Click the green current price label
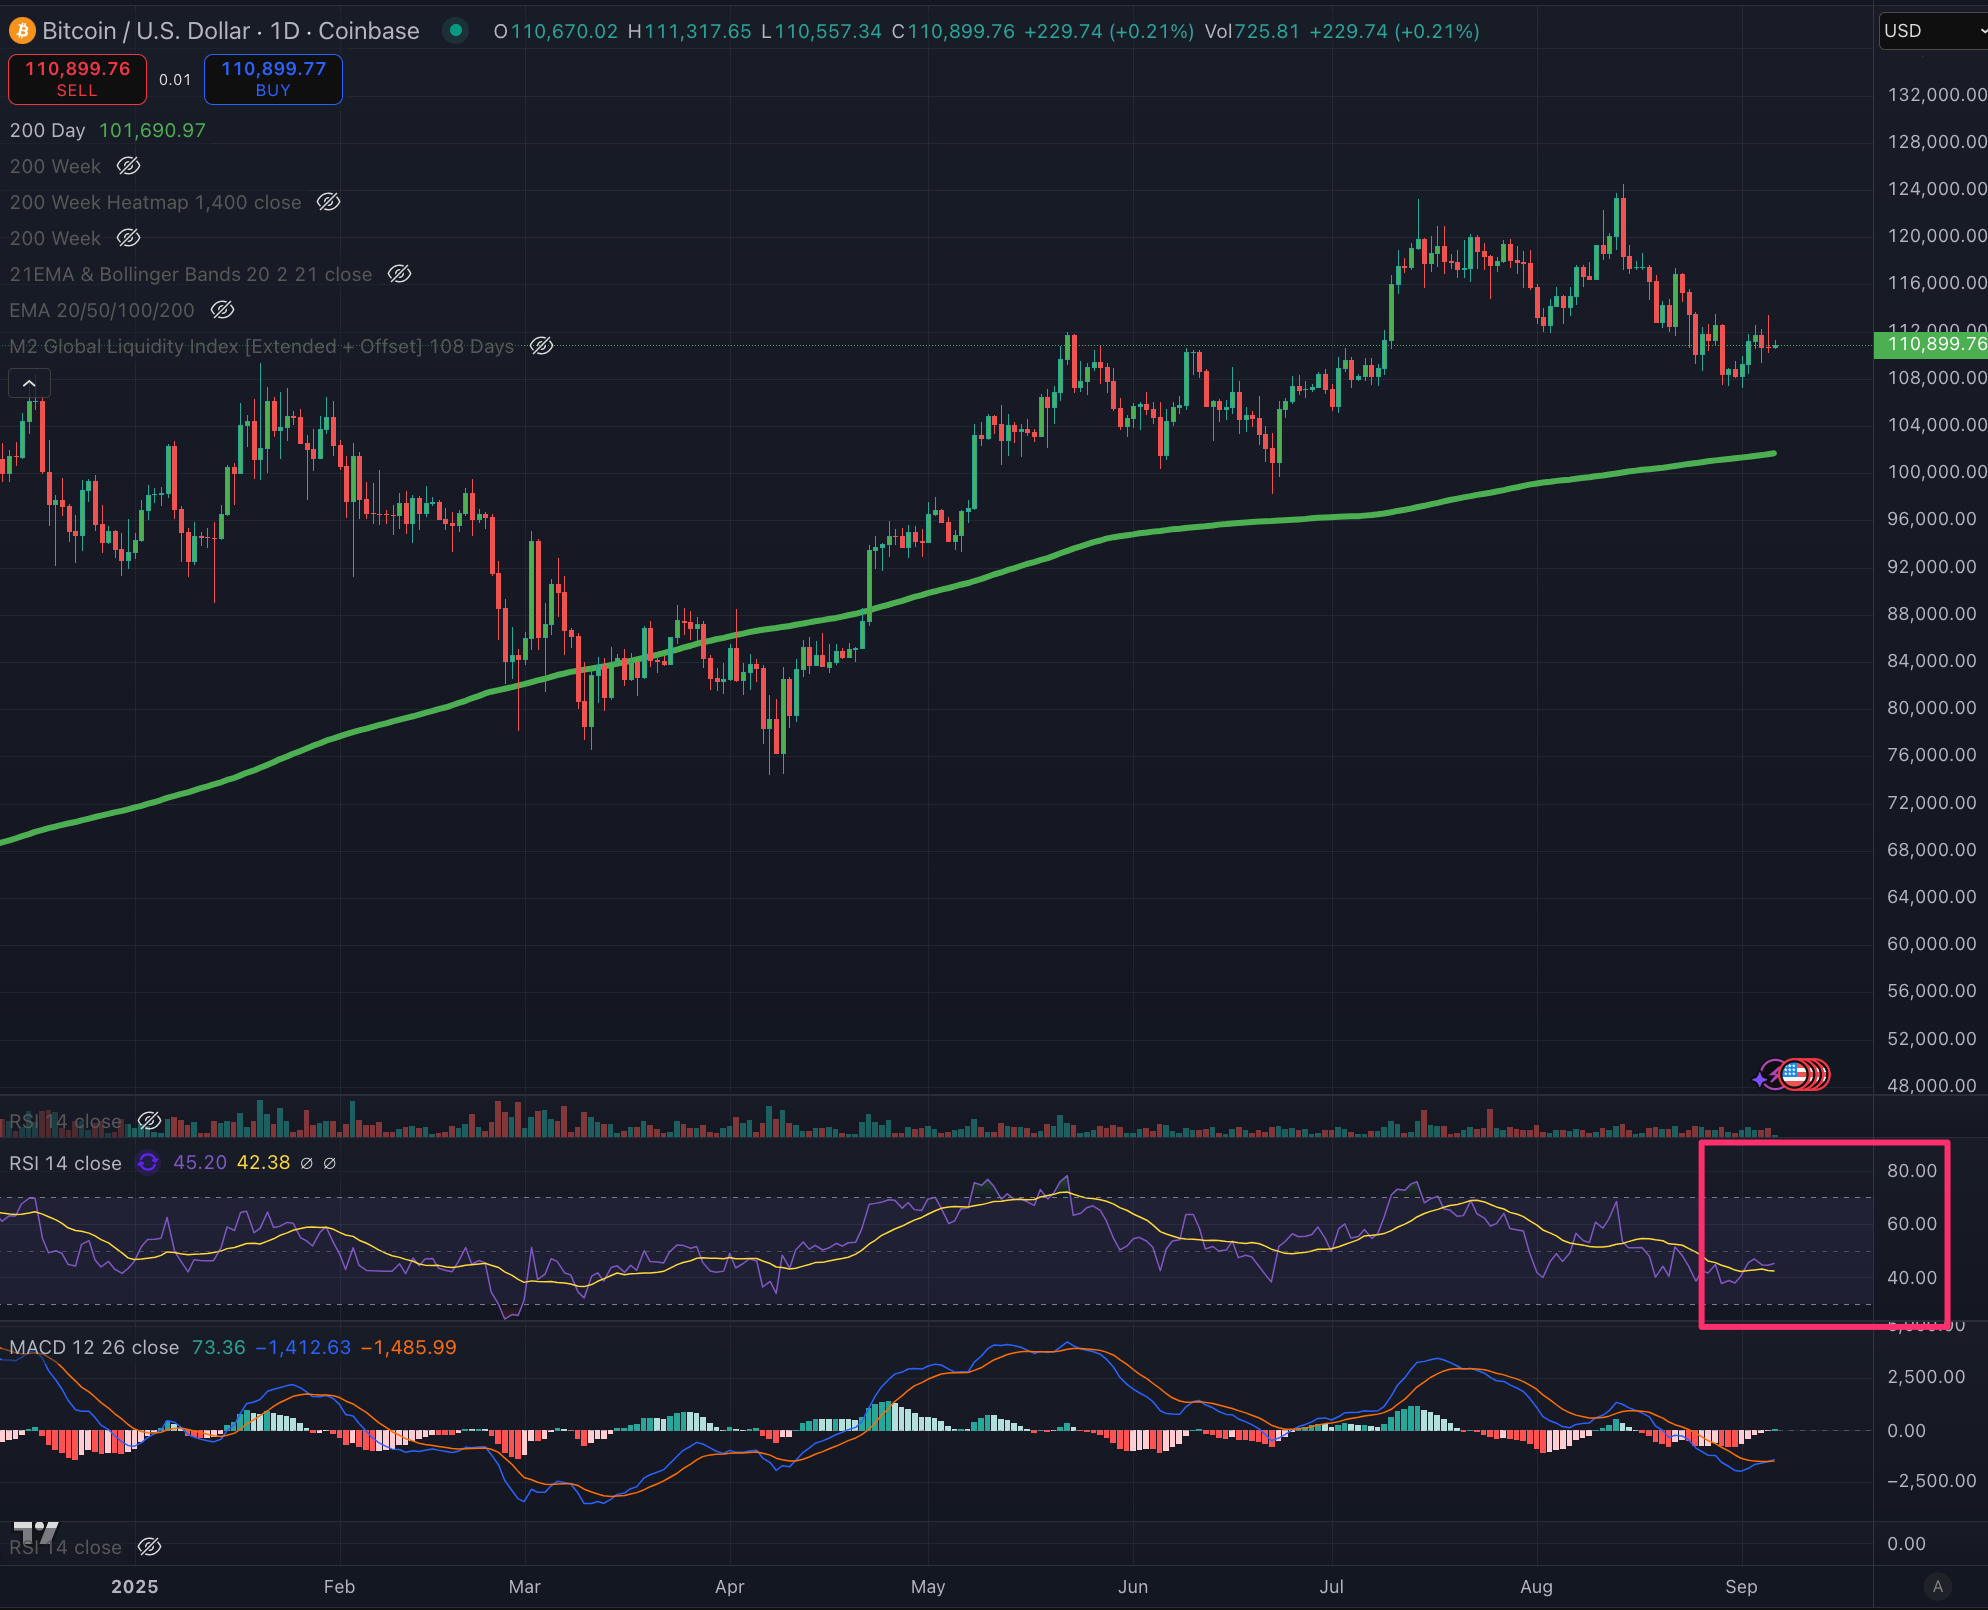This screenshot has width=1988, height=1610. 1931,344
